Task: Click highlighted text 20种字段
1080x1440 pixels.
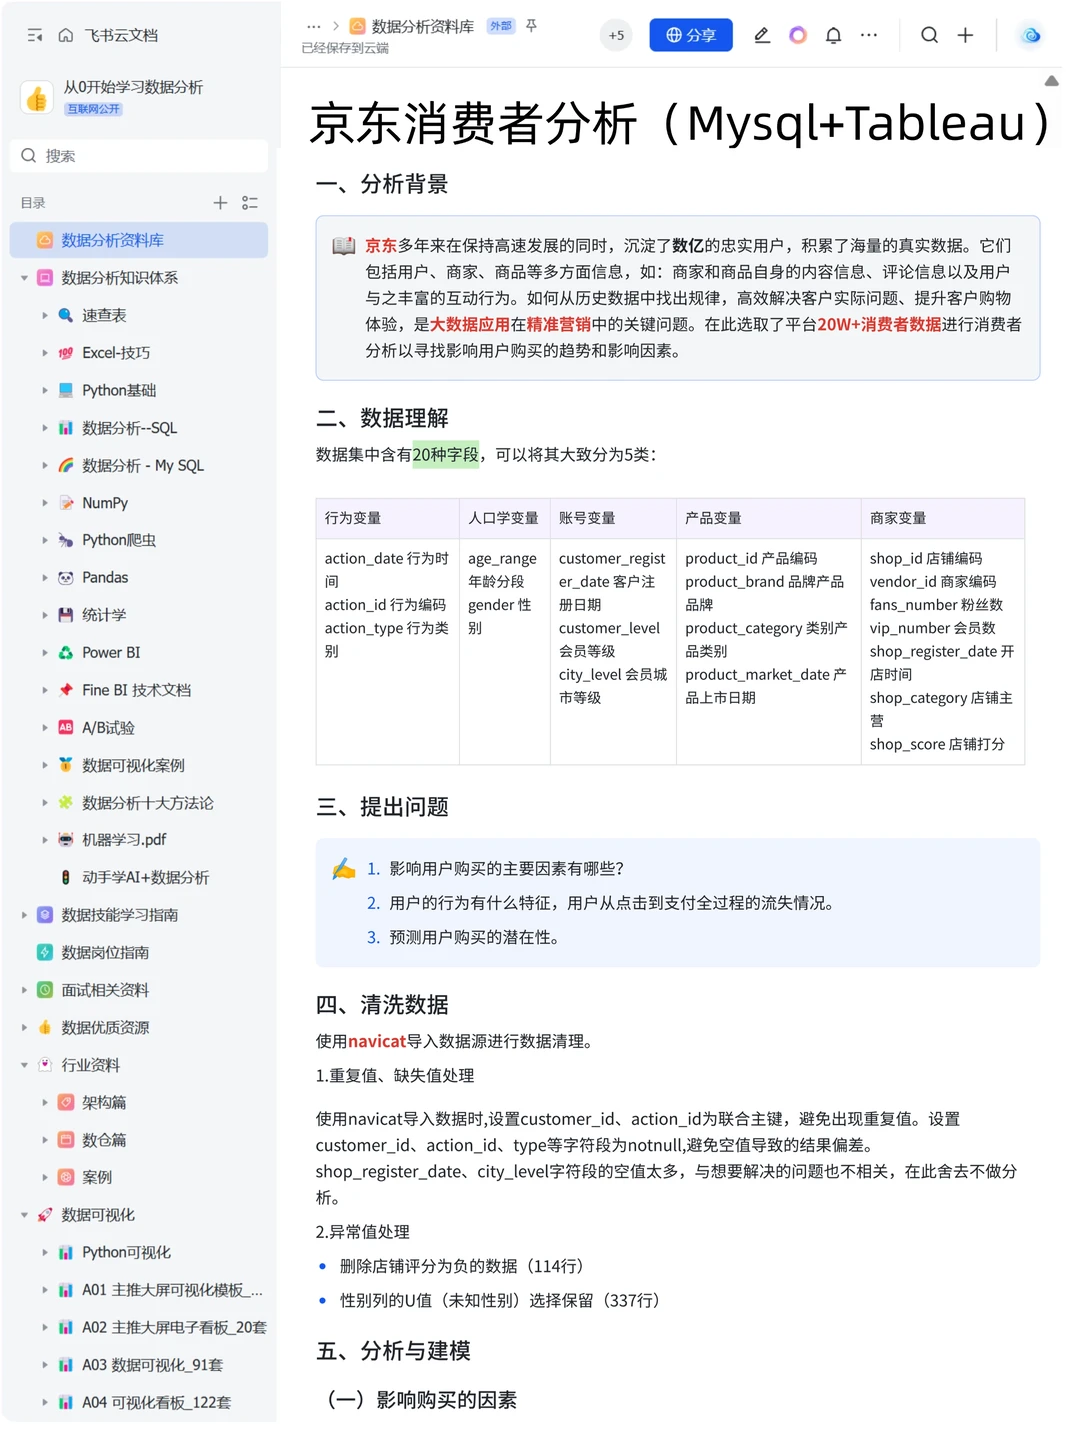Action: (446, 455)
